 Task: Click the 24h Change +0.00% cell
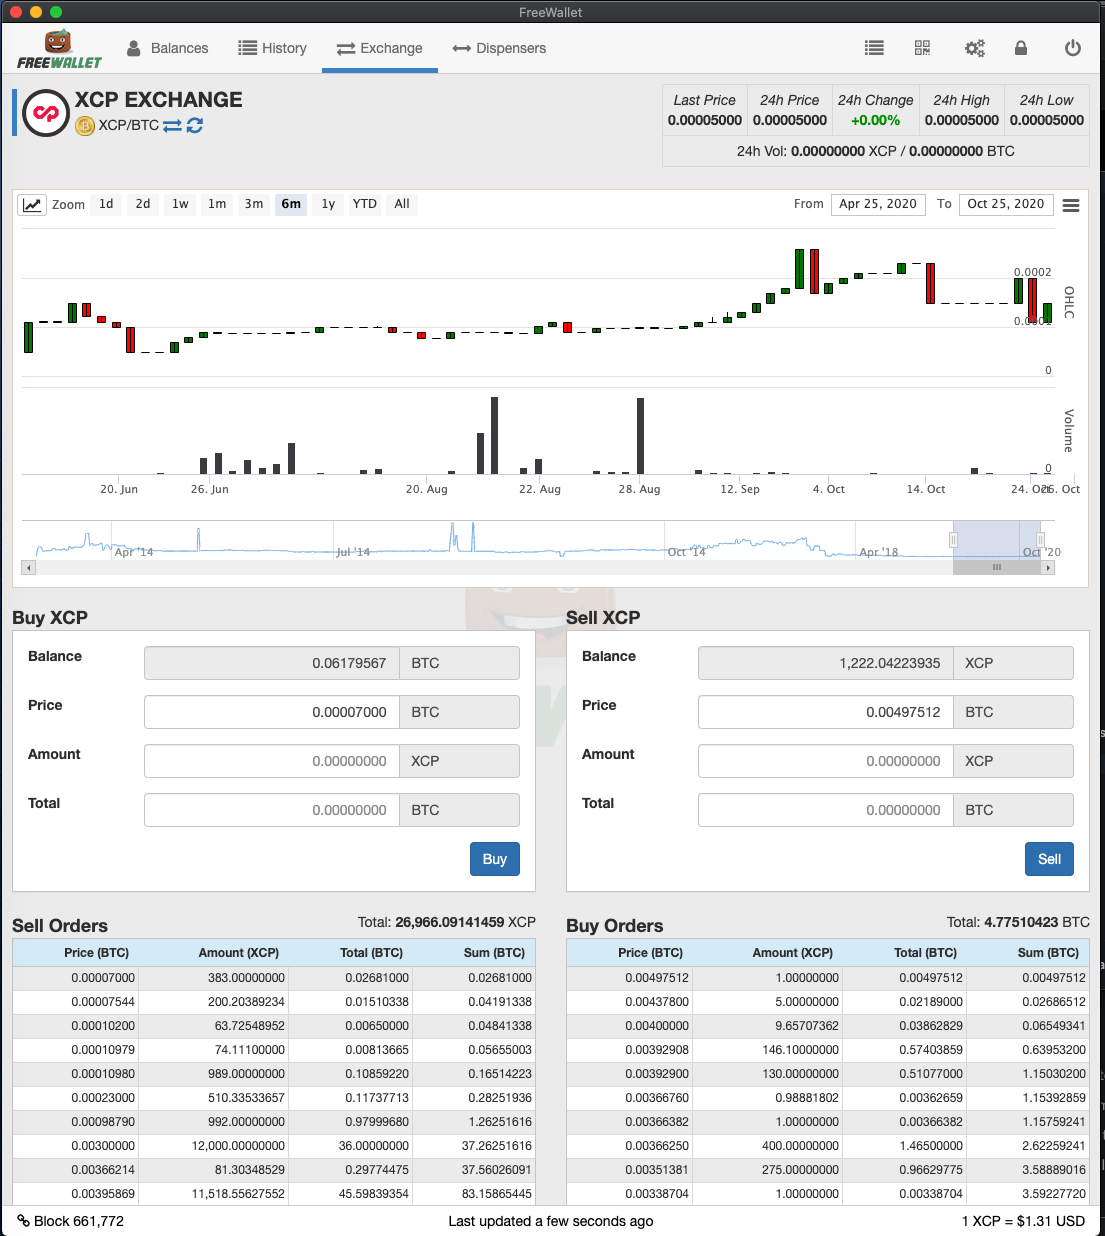[x=875, y=110]
